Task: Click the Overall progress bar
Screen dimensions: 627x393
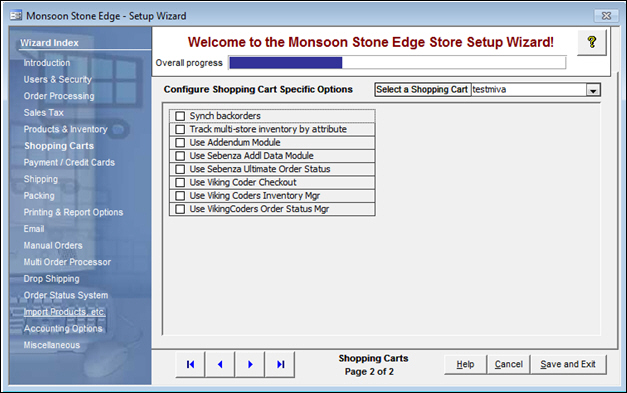Action: pyautogui.click(x=397, y=63)
